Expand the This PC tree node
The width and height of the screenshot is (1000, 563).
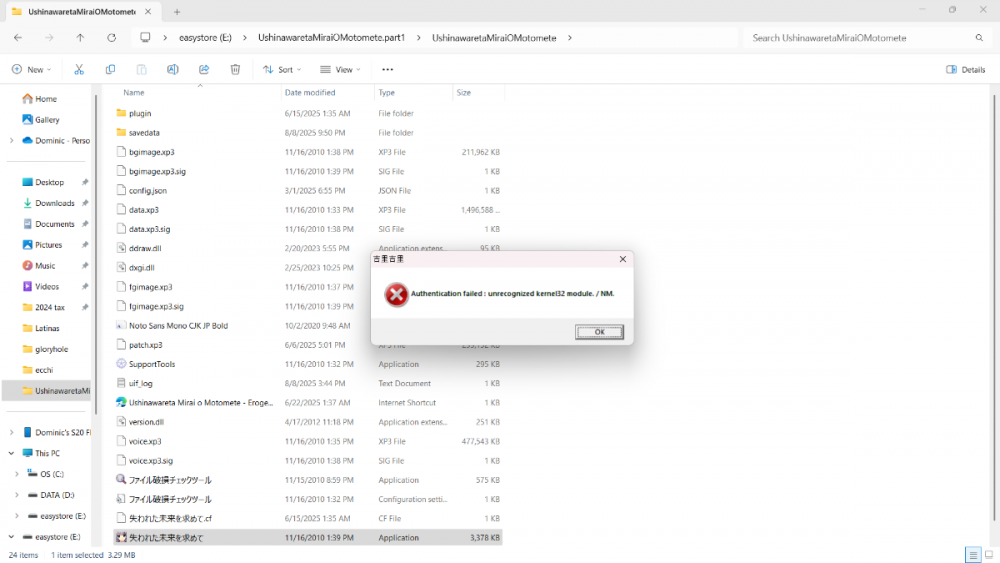[x=11, y=453]
